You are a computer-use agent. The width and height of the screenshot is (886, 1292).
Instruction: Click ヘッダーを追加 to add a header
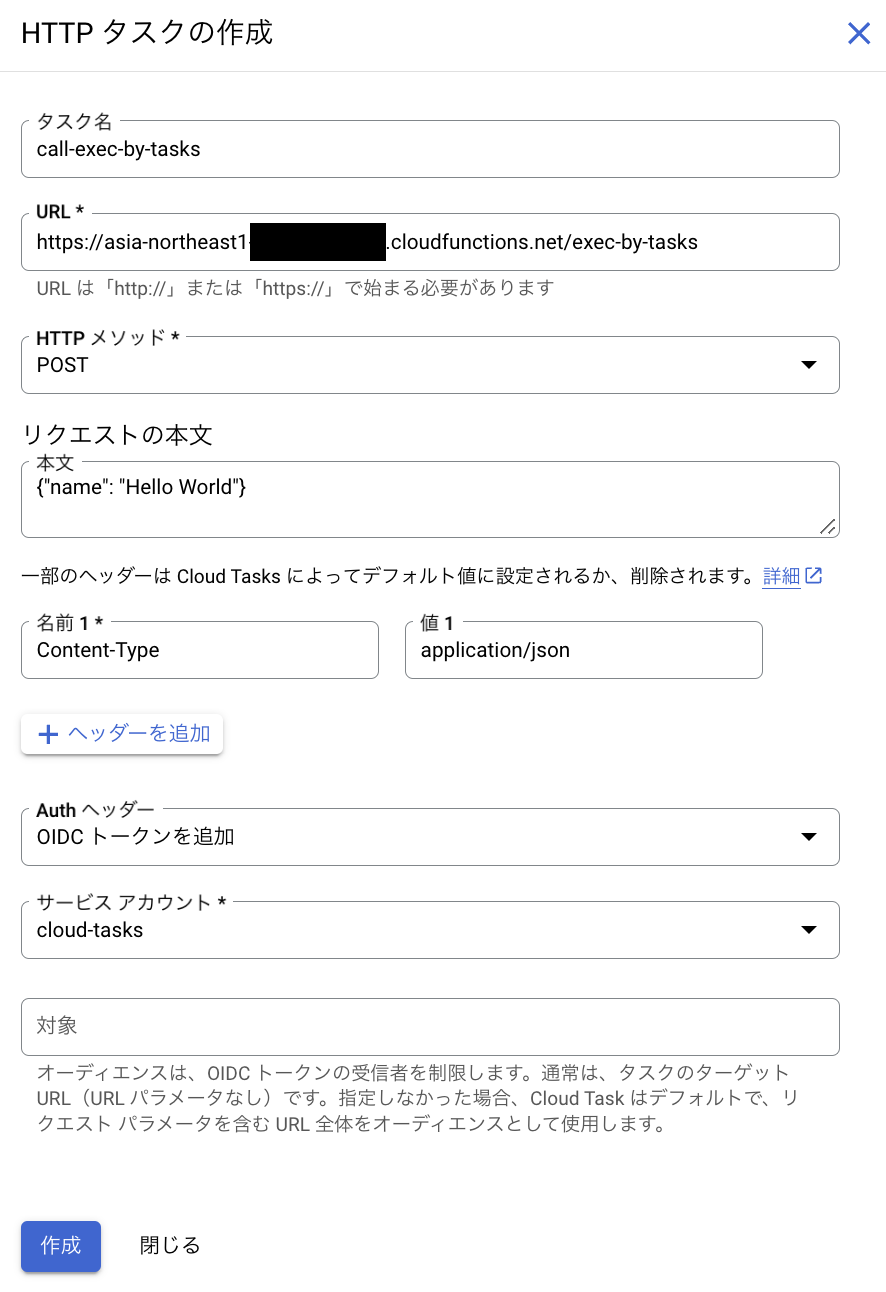[121, 733]
